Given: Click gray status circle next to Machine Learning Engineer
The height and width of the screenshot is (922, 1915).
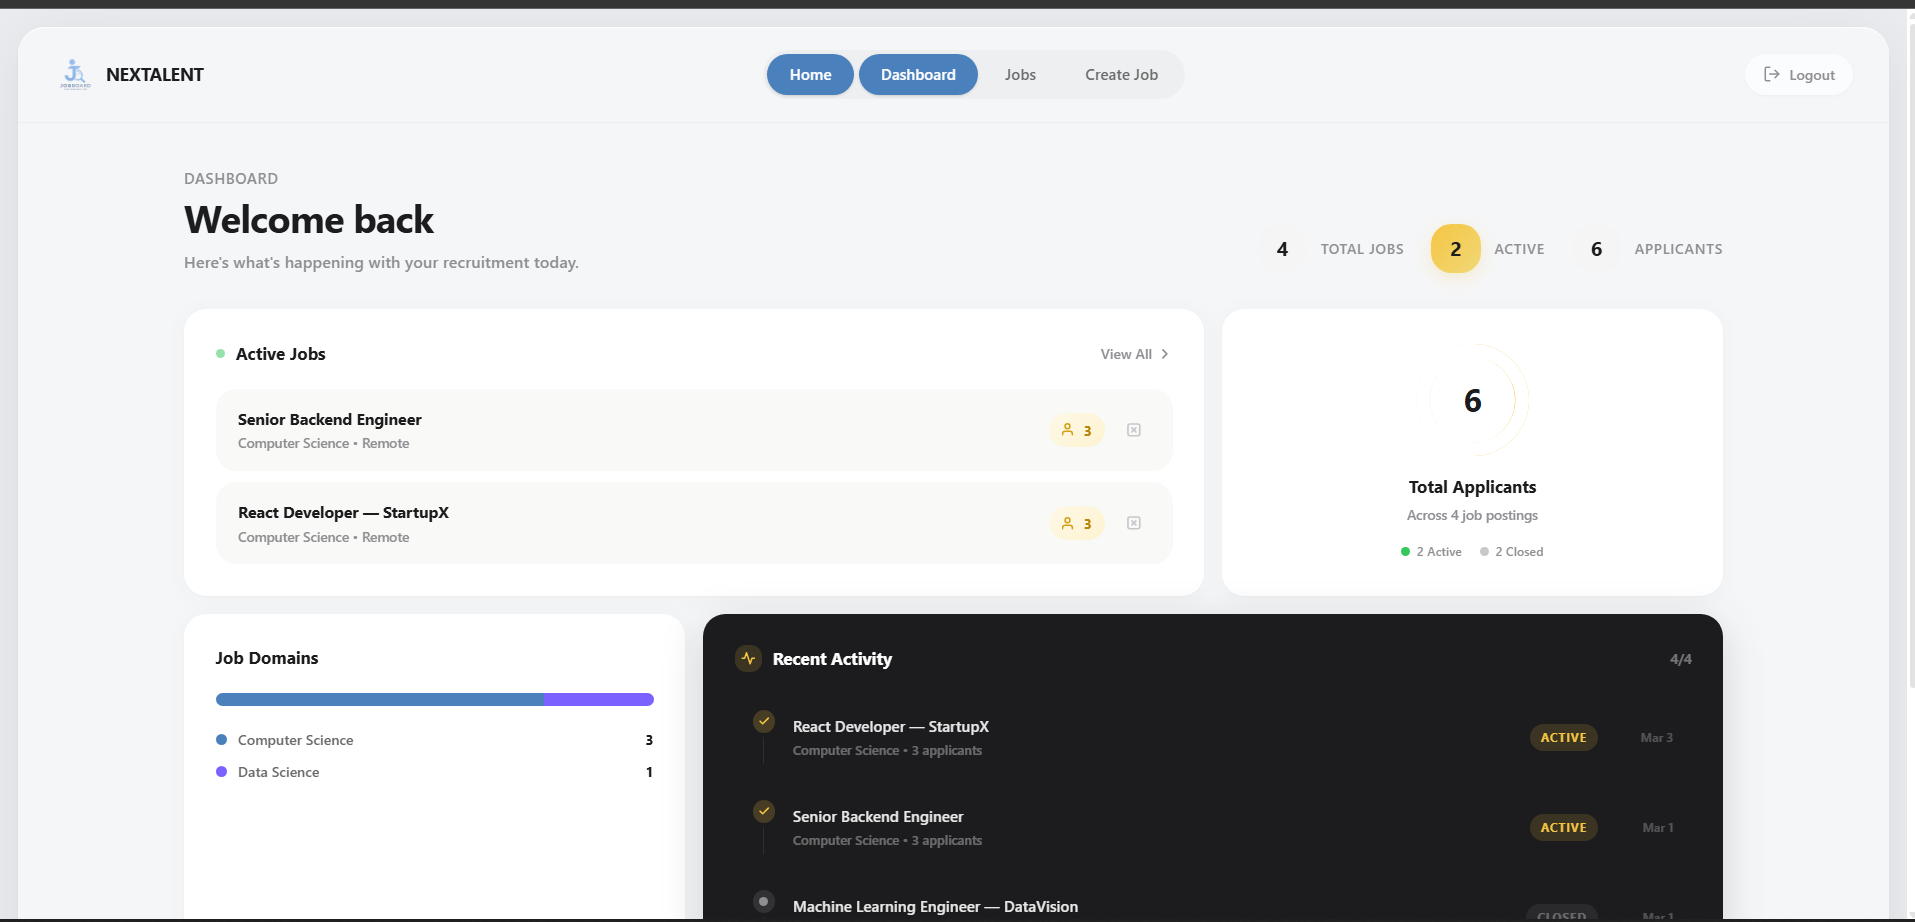Looking at the screenshot, I should click(764, 901).
